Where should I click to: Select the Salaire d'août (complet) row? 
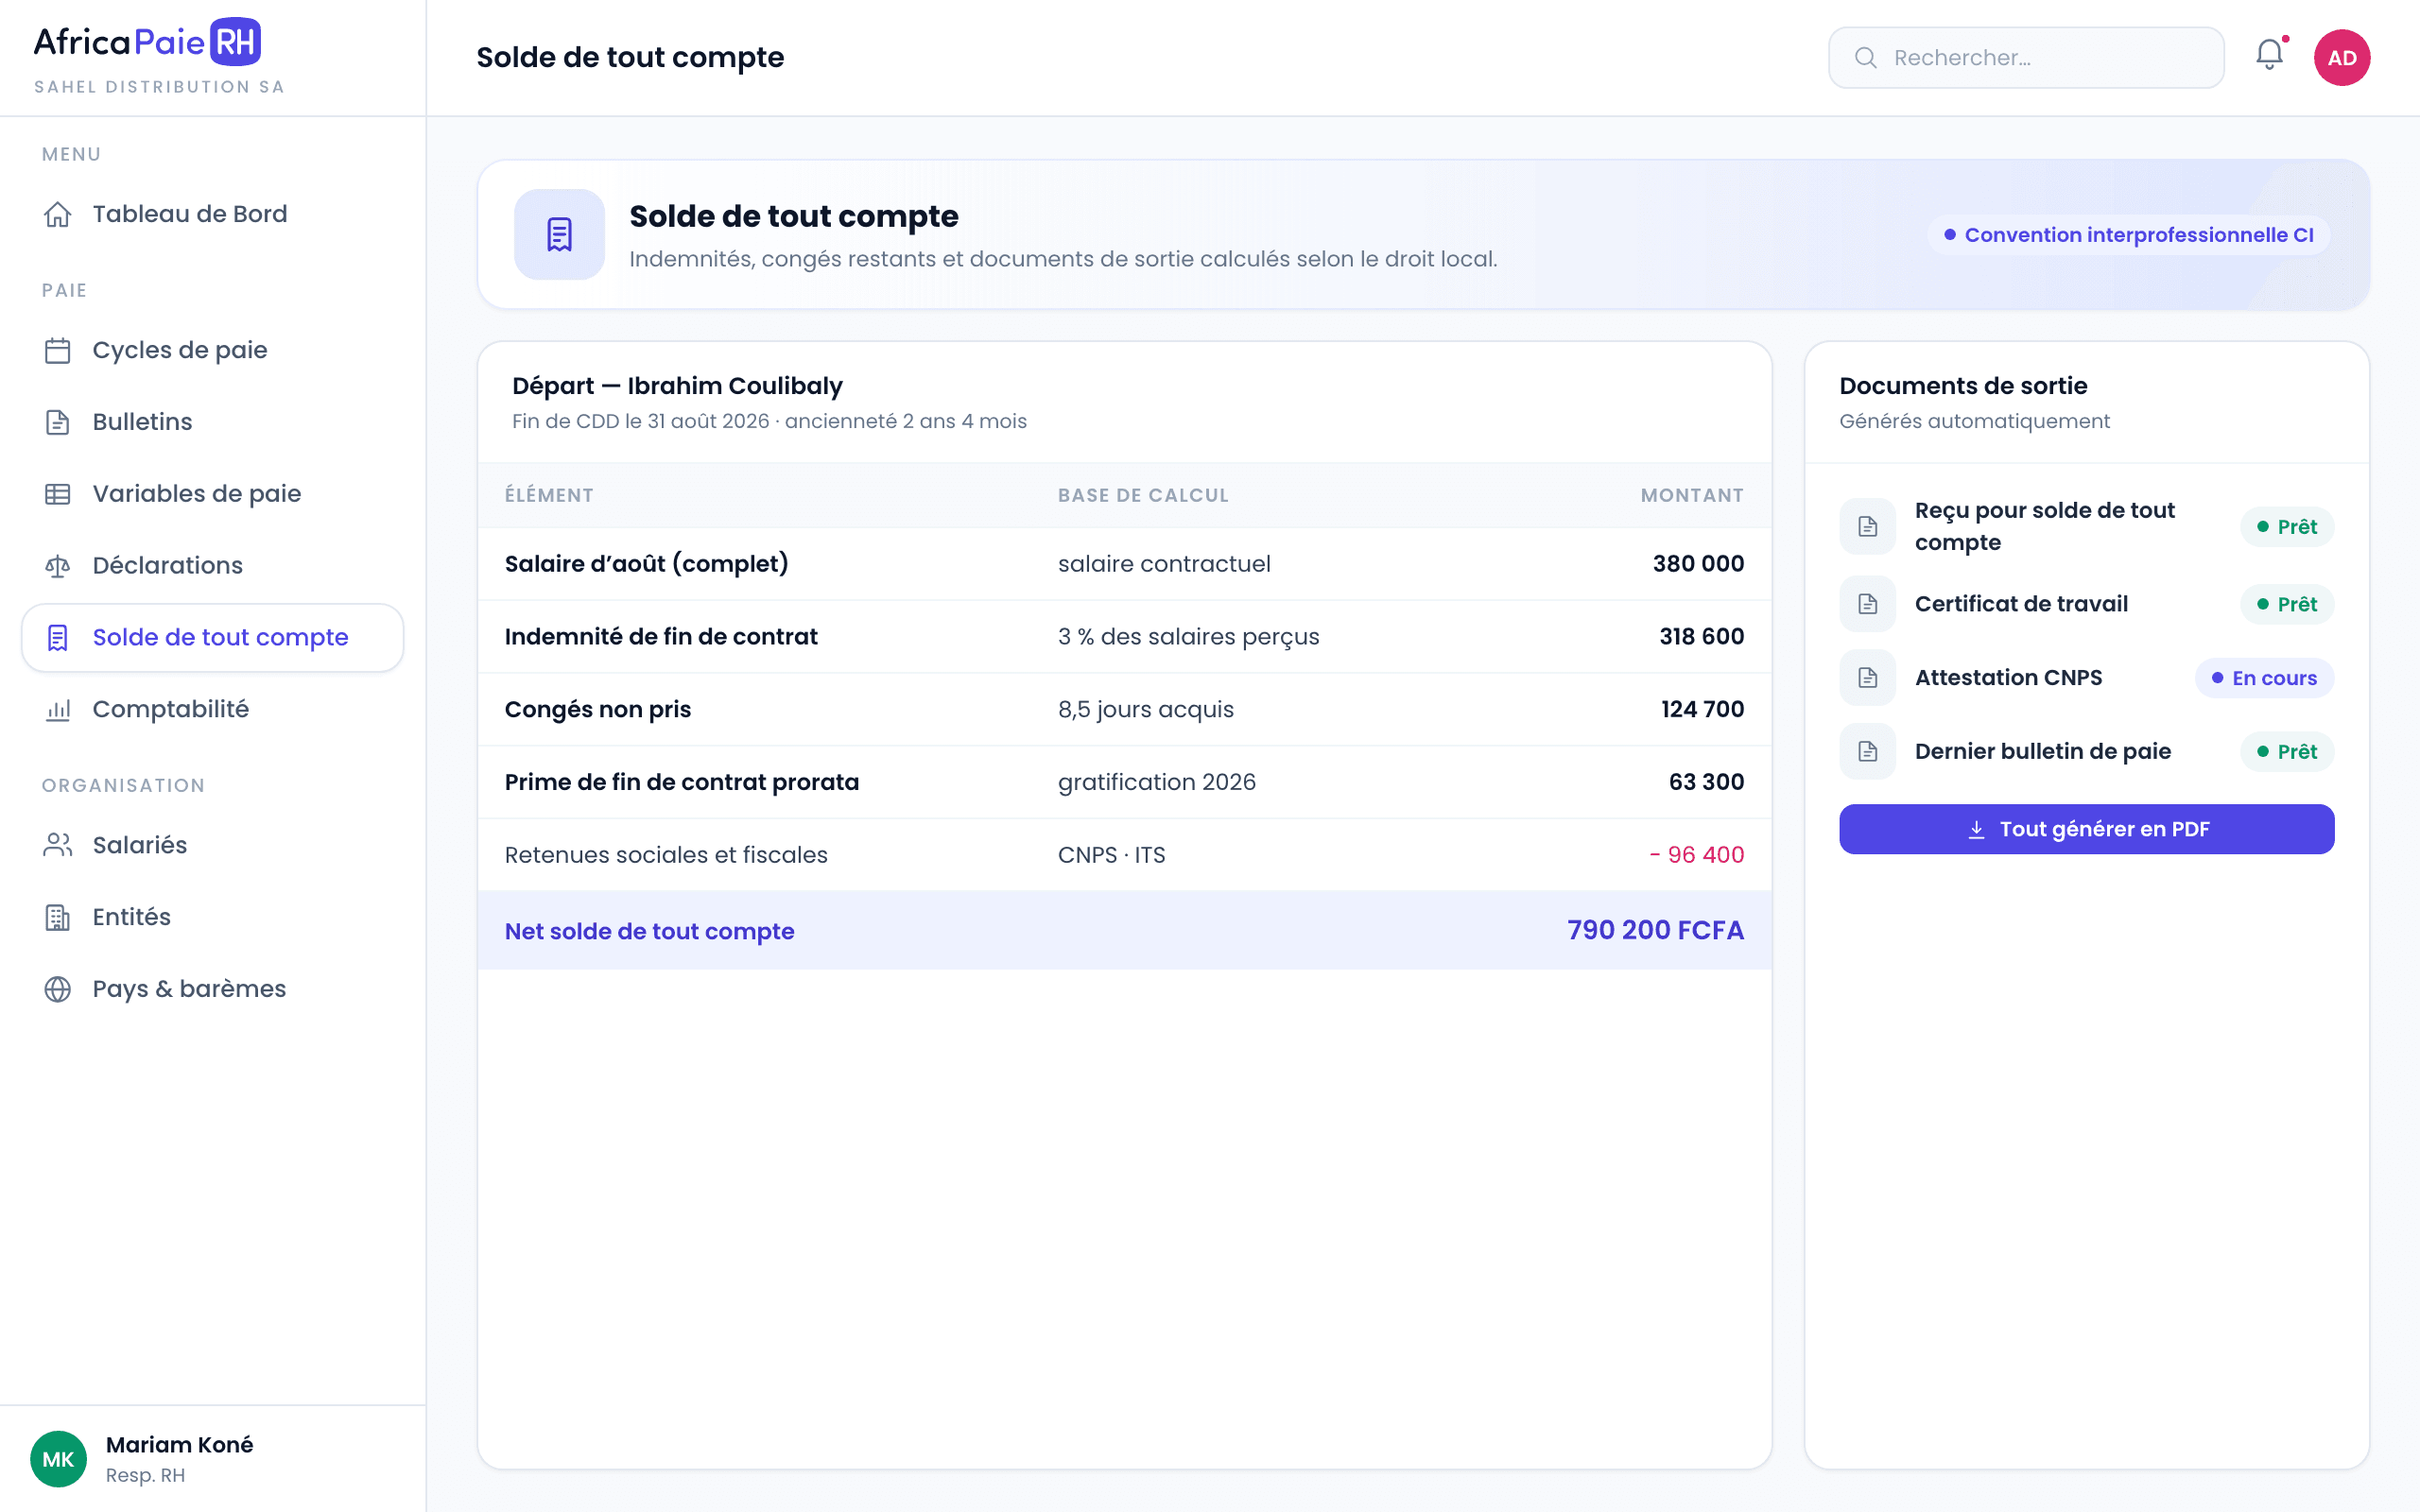click(x=1124, y=564)
